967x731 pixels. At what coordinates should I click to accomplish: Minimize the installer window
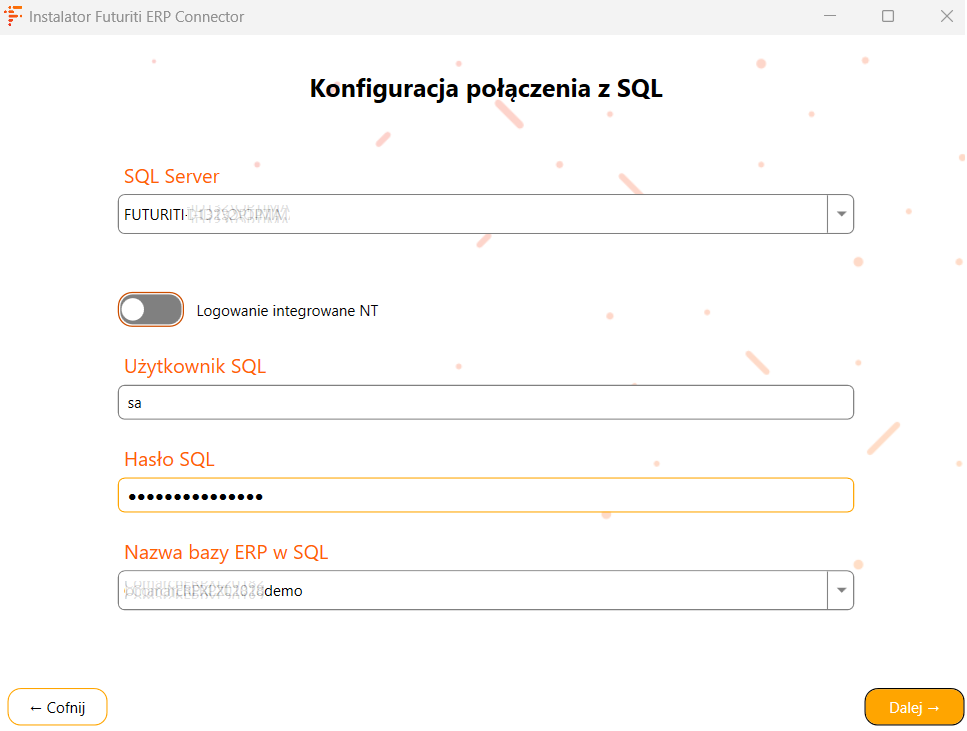coord(830,16)
